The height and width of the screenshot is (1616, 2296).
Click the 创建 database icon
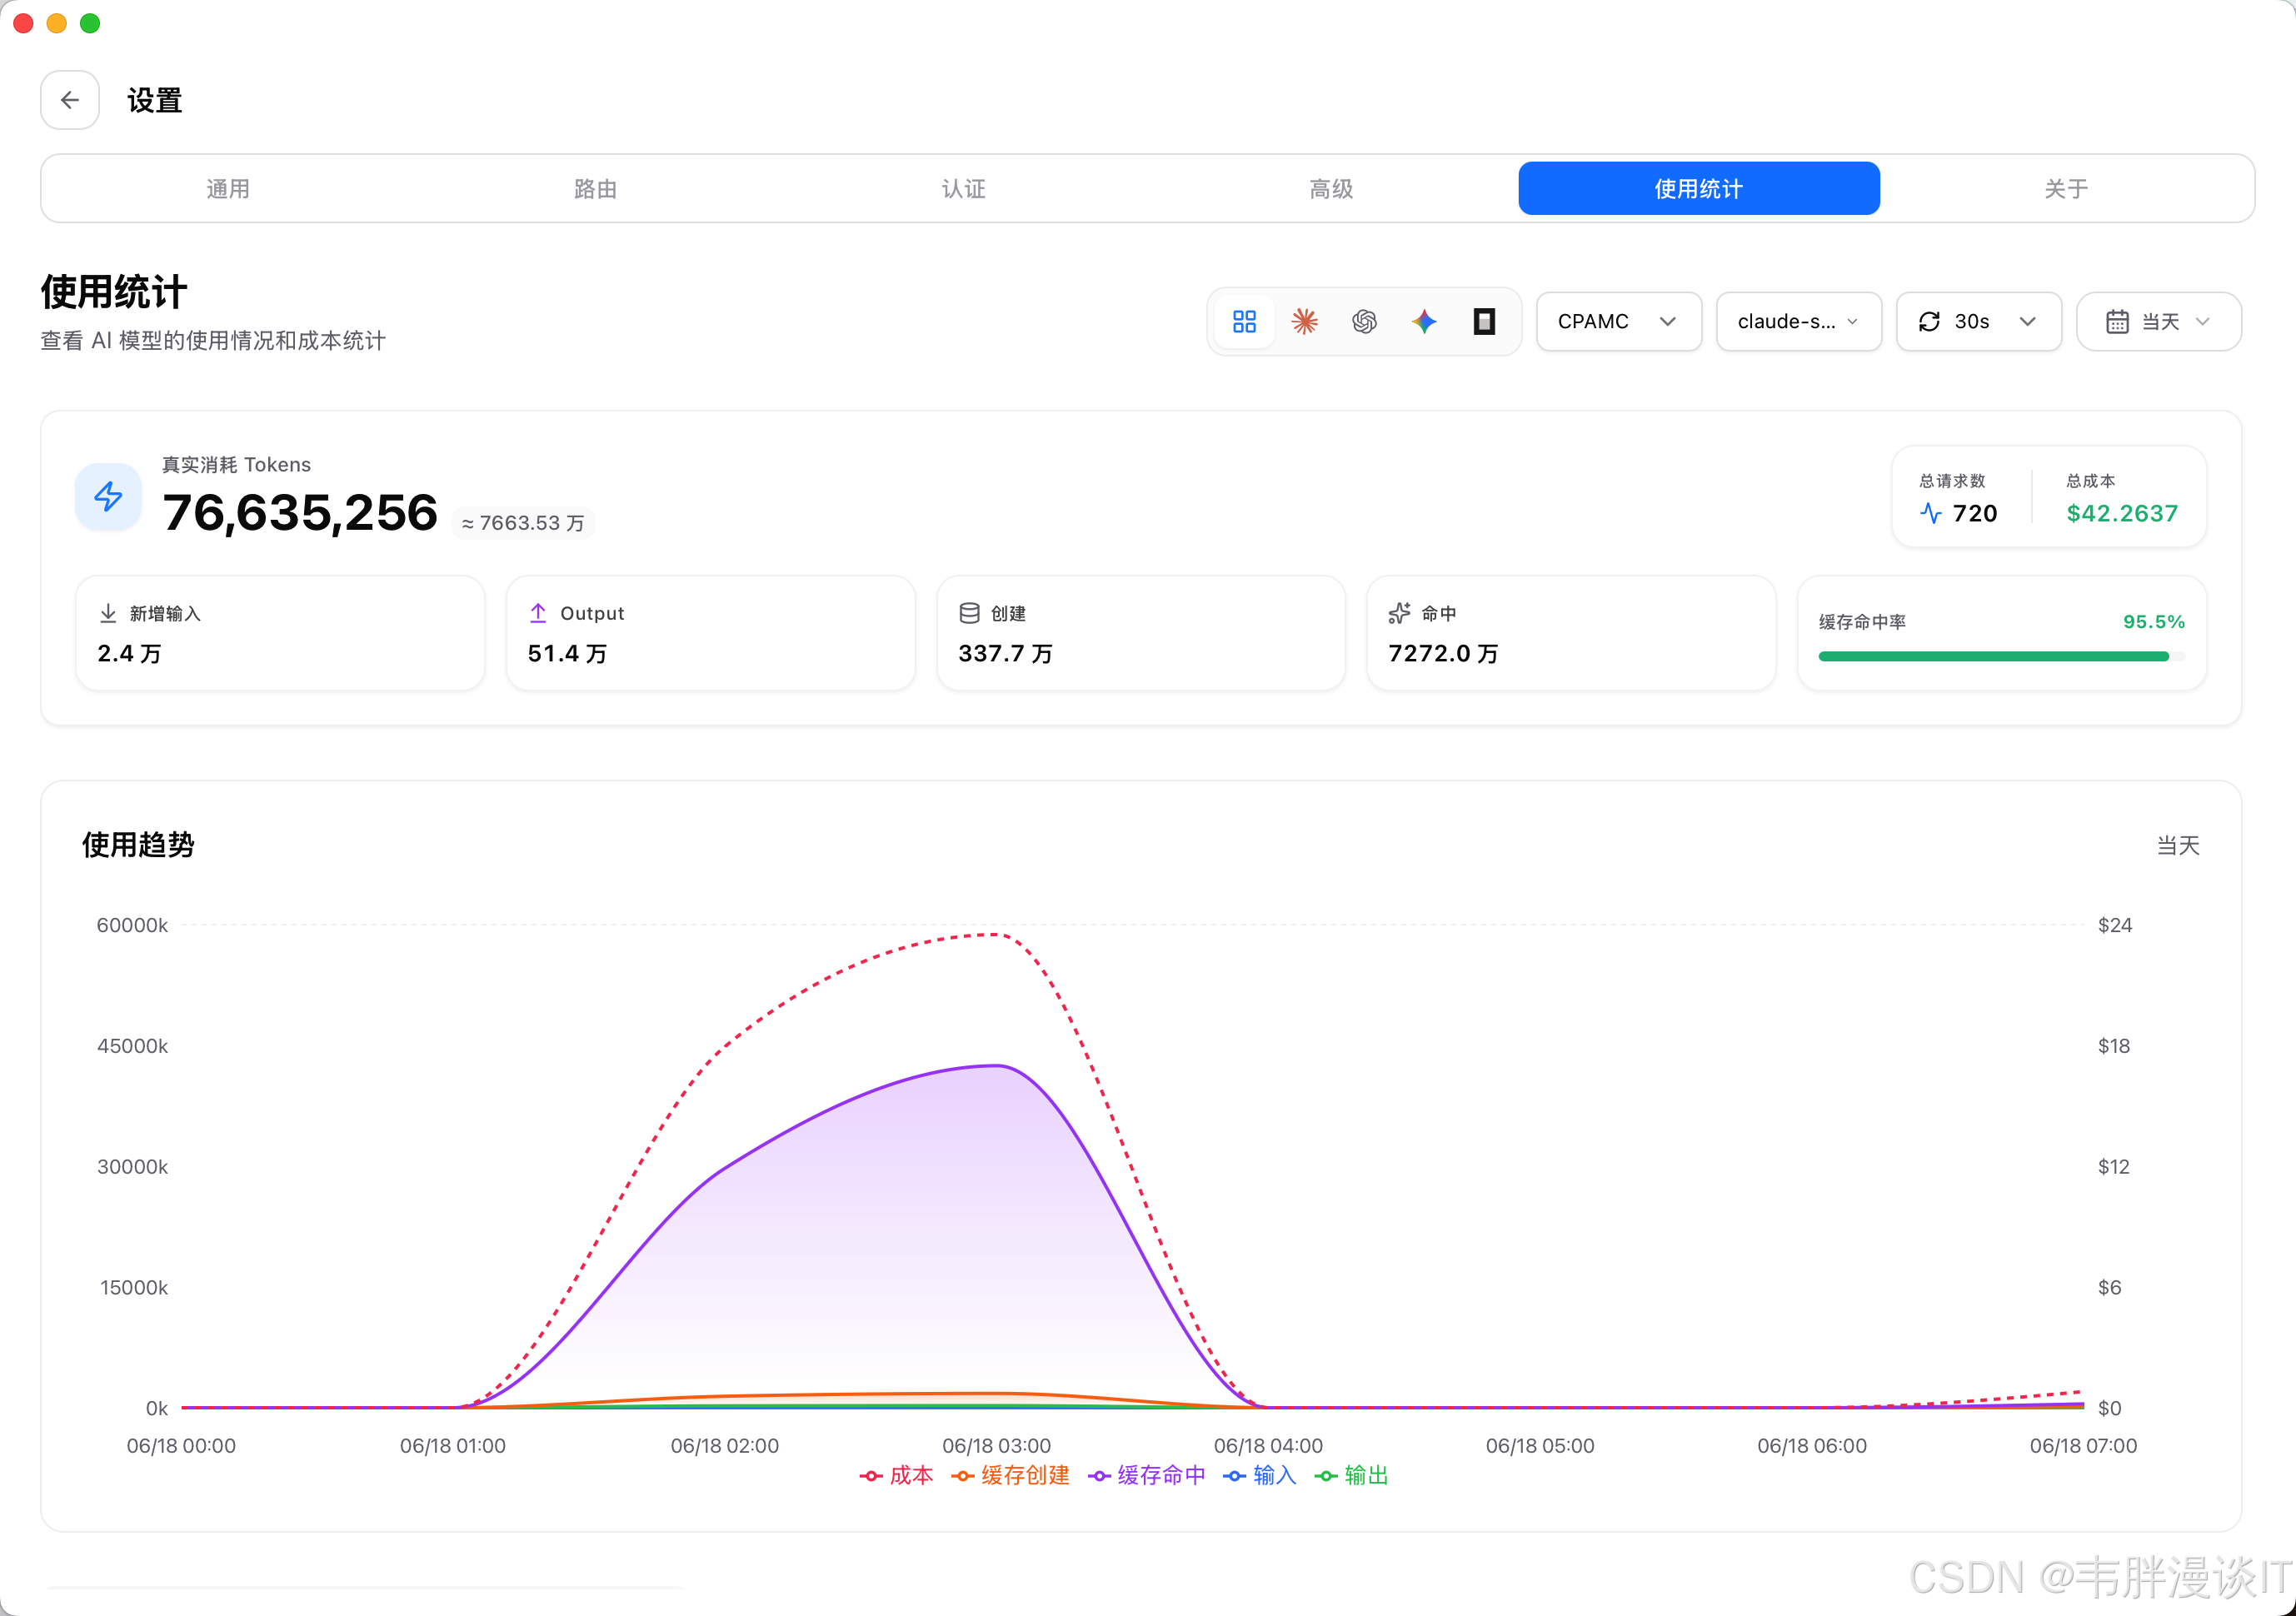click(969, 613)
